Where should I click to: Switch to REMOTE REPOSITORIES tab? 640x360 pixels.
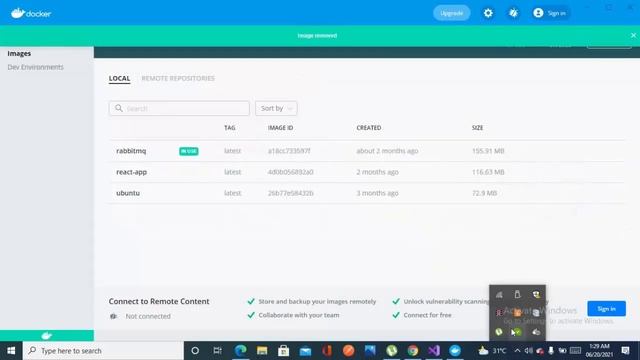point(178,78)
